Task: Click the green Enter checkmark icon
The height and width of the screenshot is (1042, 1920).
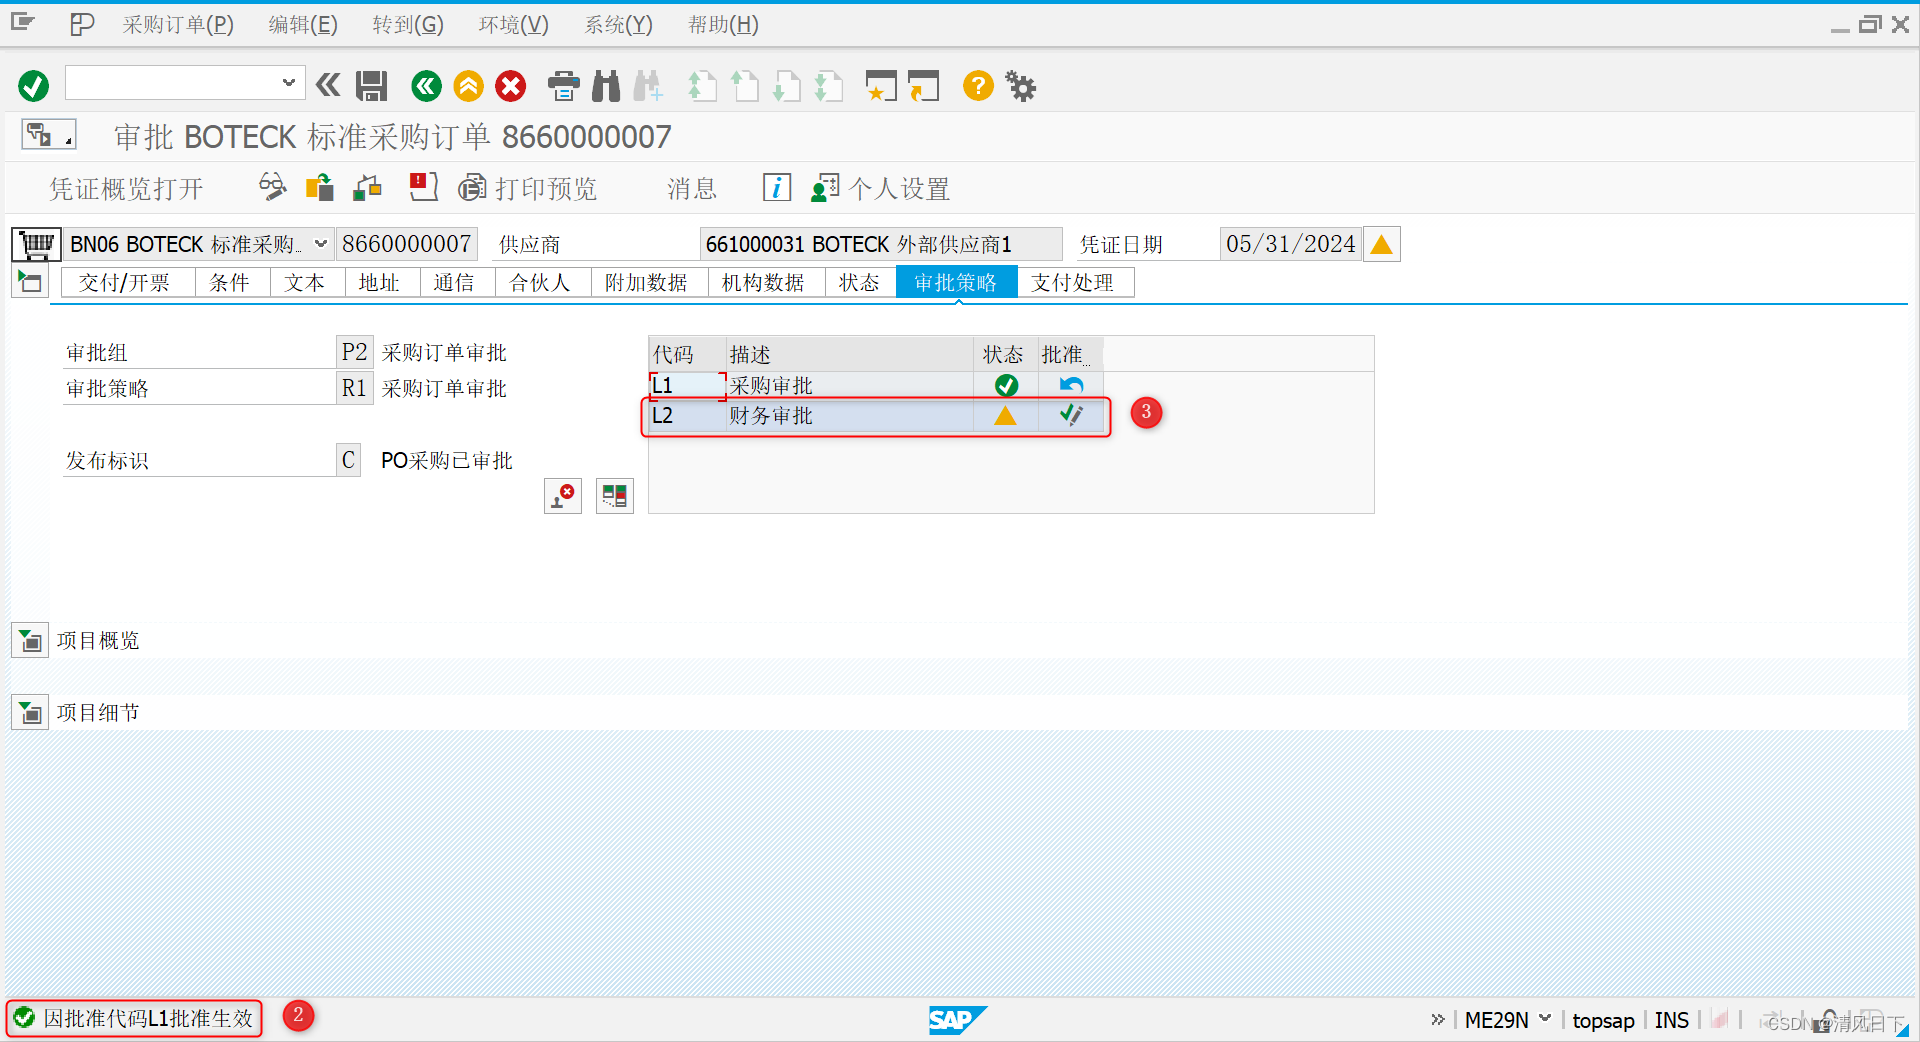Action: coord(33,86)
